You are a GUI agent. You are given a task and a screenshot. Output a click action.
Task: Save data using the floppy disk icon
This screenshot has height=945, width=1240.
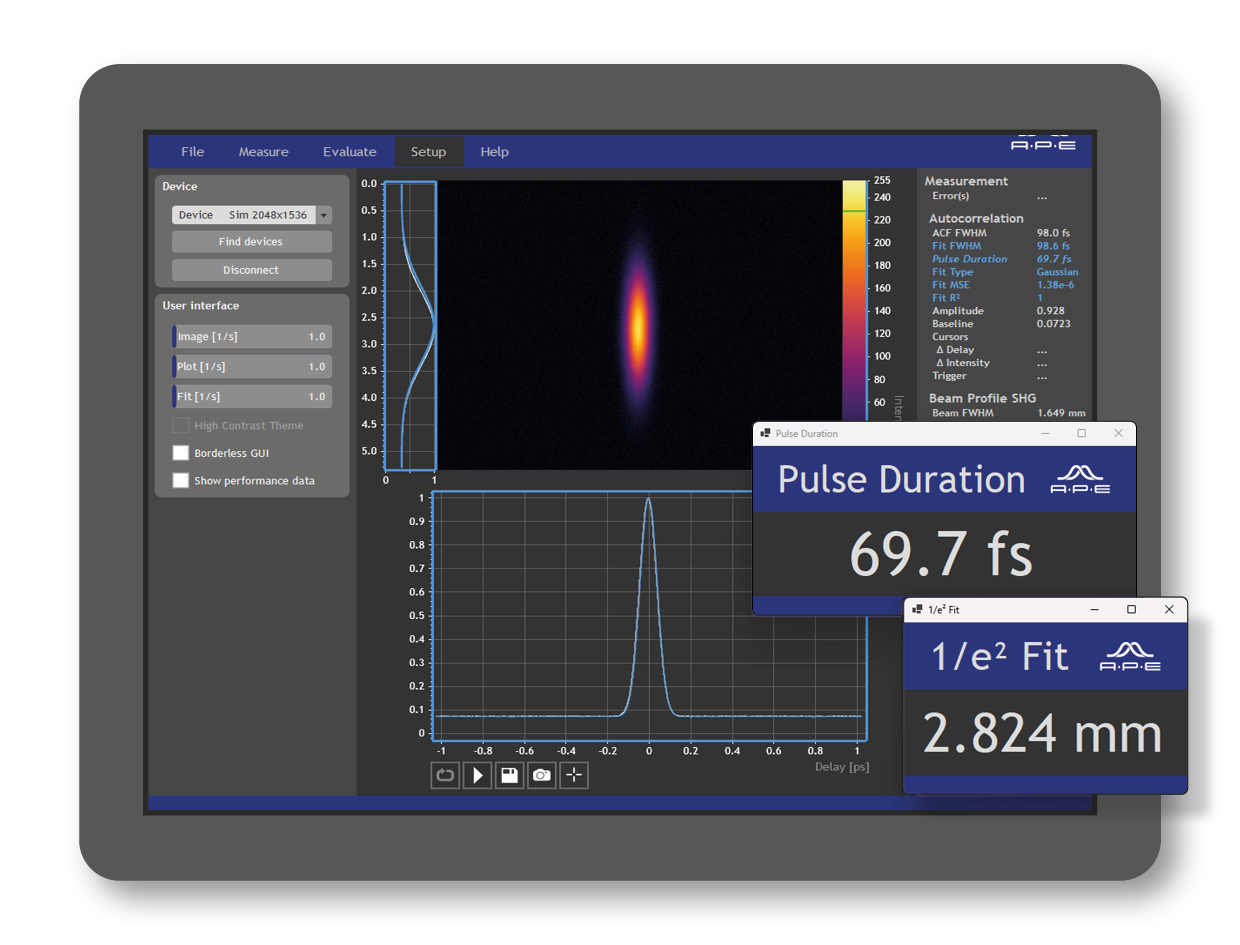click(x=509, y=775)
